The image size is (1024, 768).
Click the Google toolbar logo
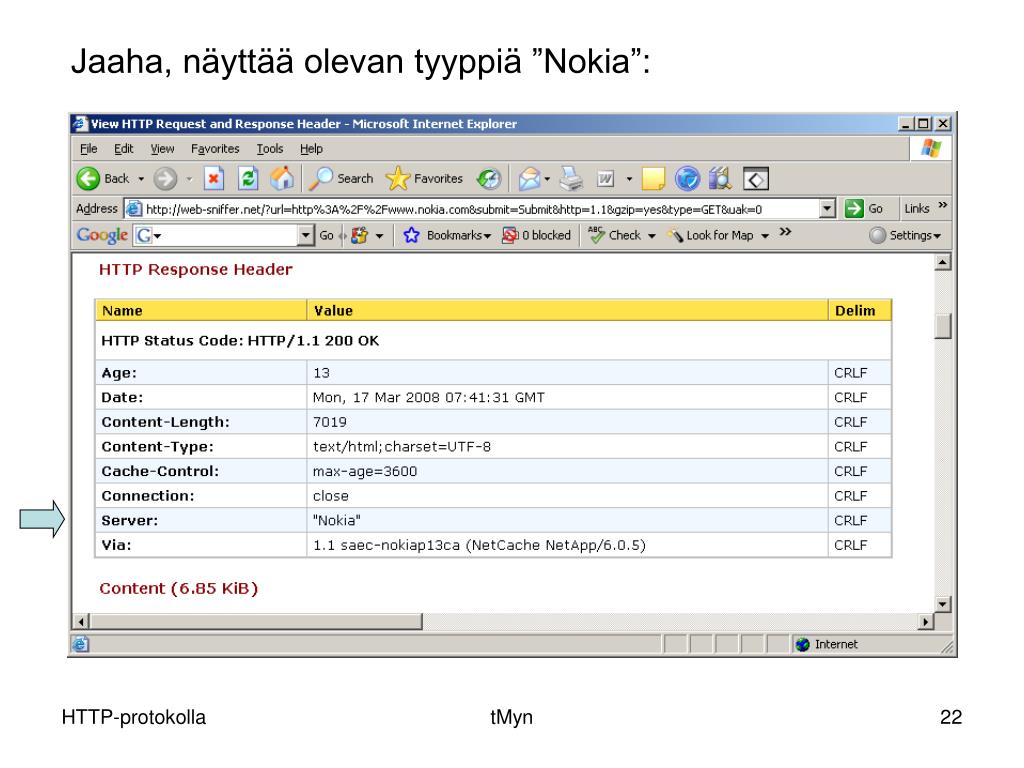(102, 235)
